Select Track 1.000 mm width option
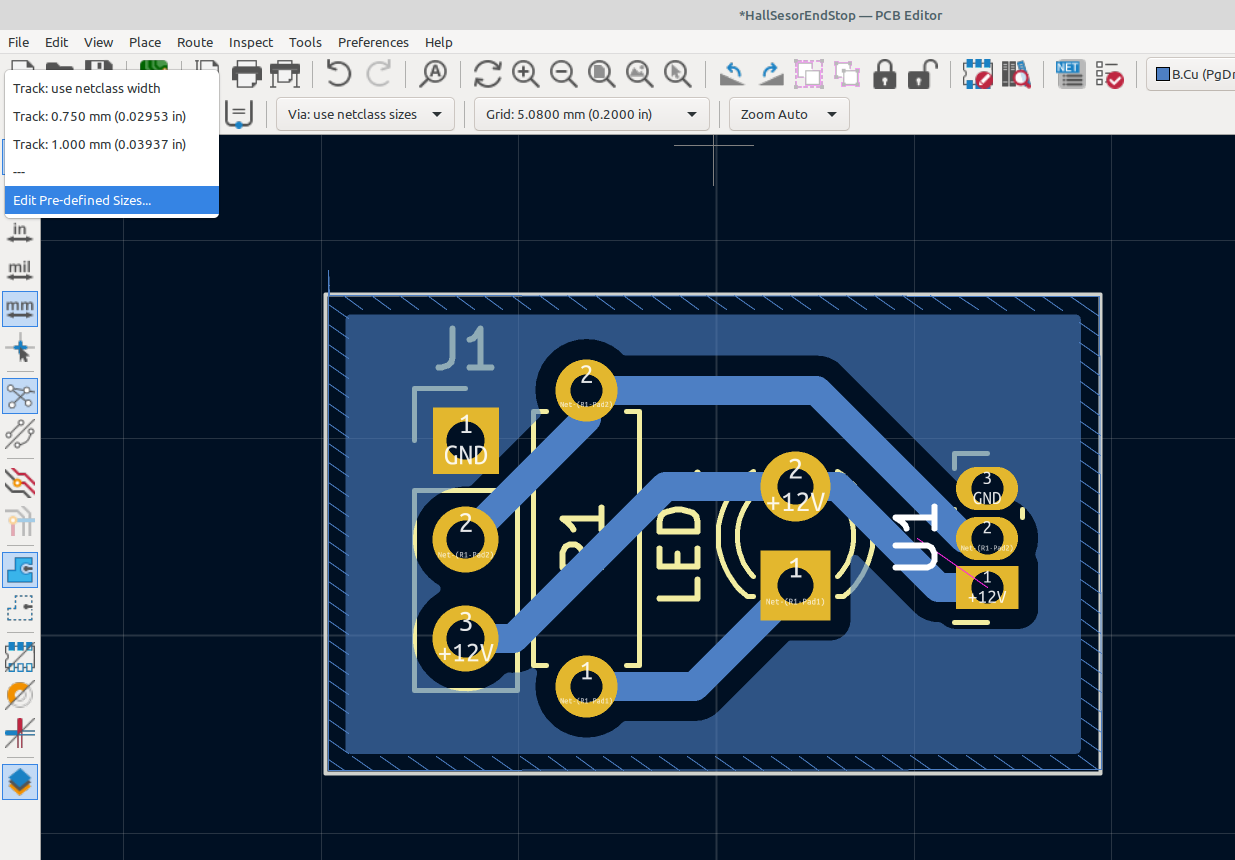This screenshot has width=1235, height=860. [x=99, y=144]
